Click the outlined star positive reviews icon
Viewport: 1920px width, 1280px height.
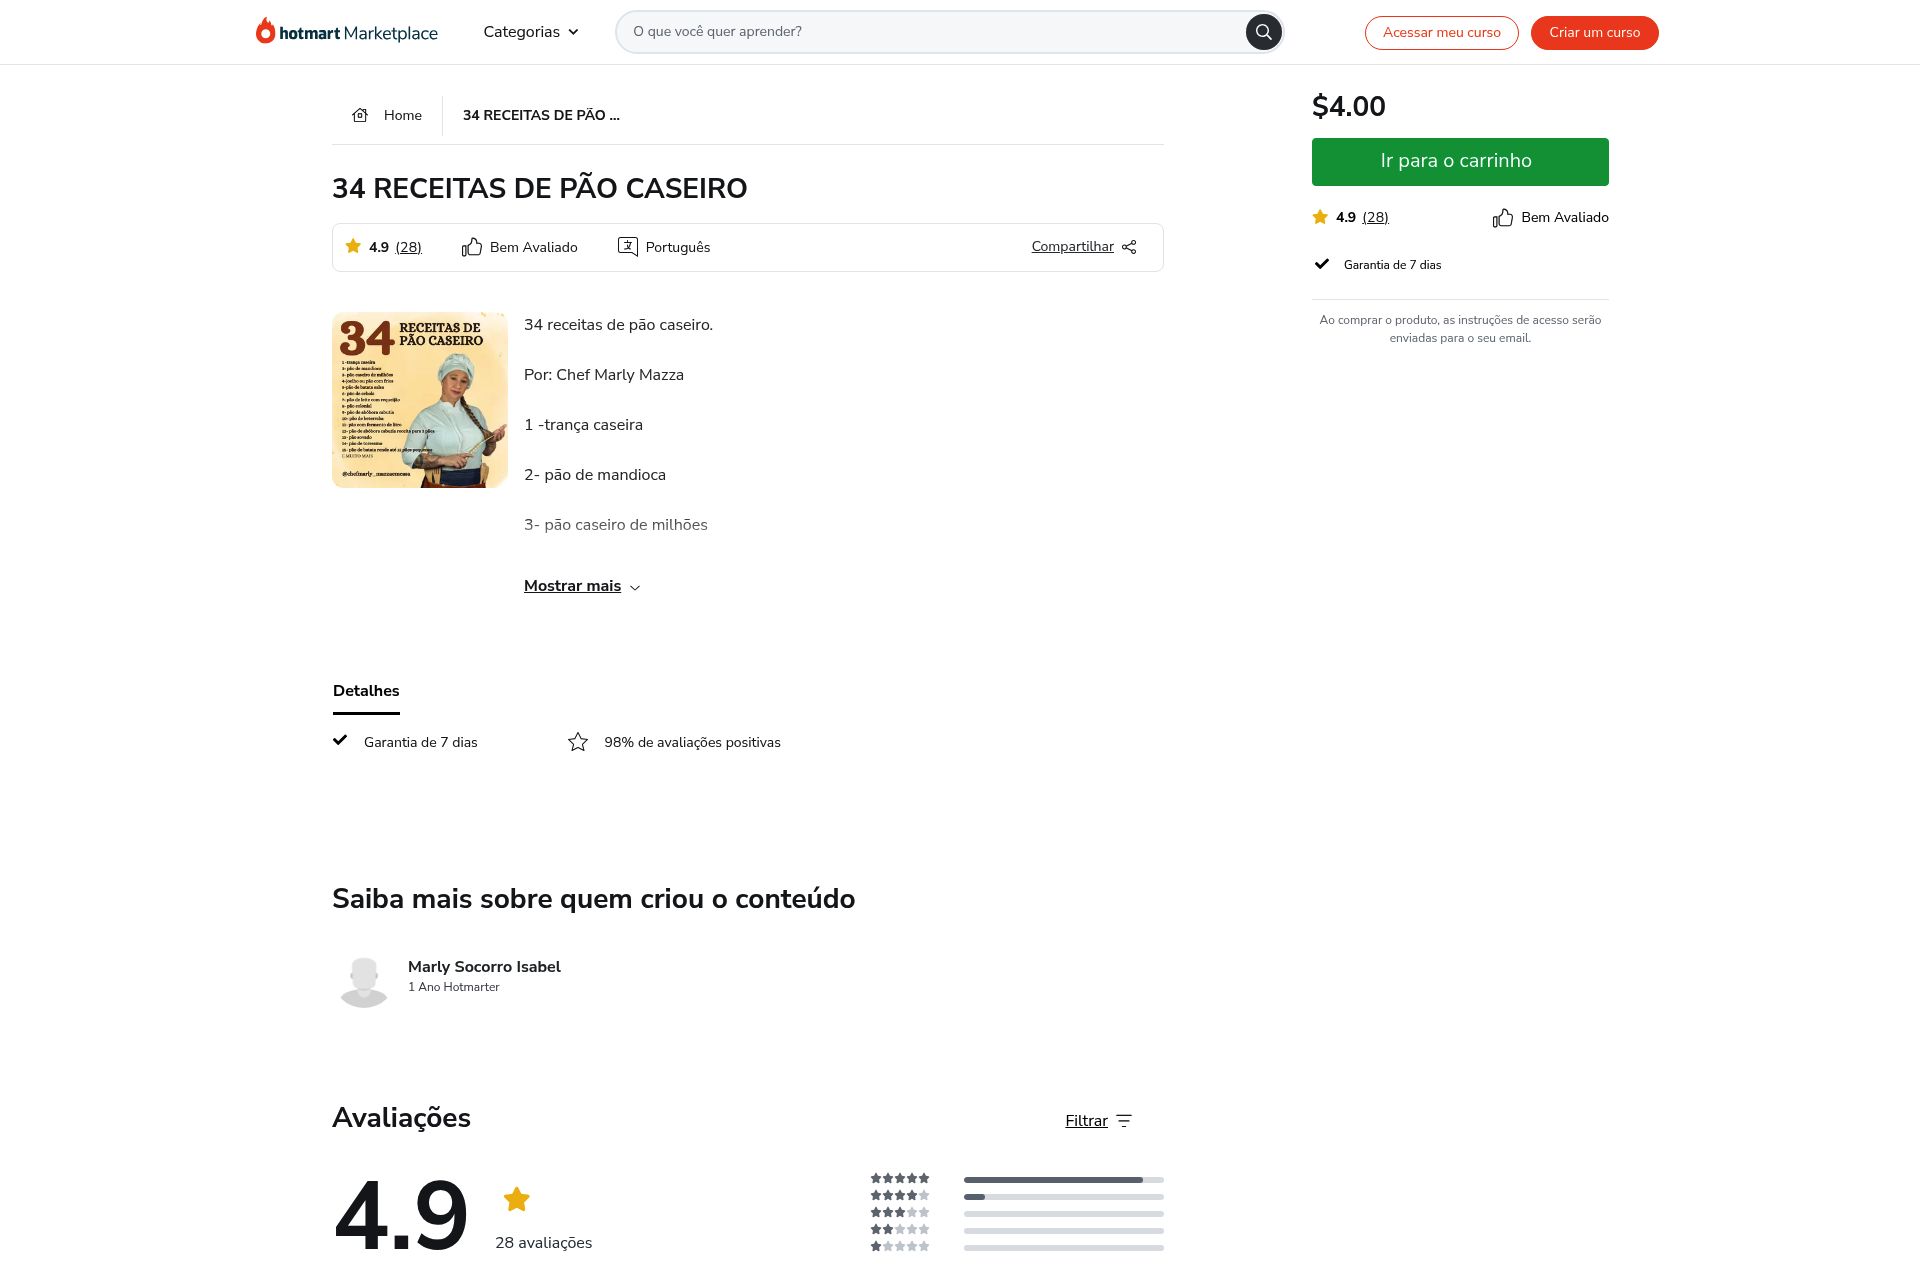(x=578, y=742)
